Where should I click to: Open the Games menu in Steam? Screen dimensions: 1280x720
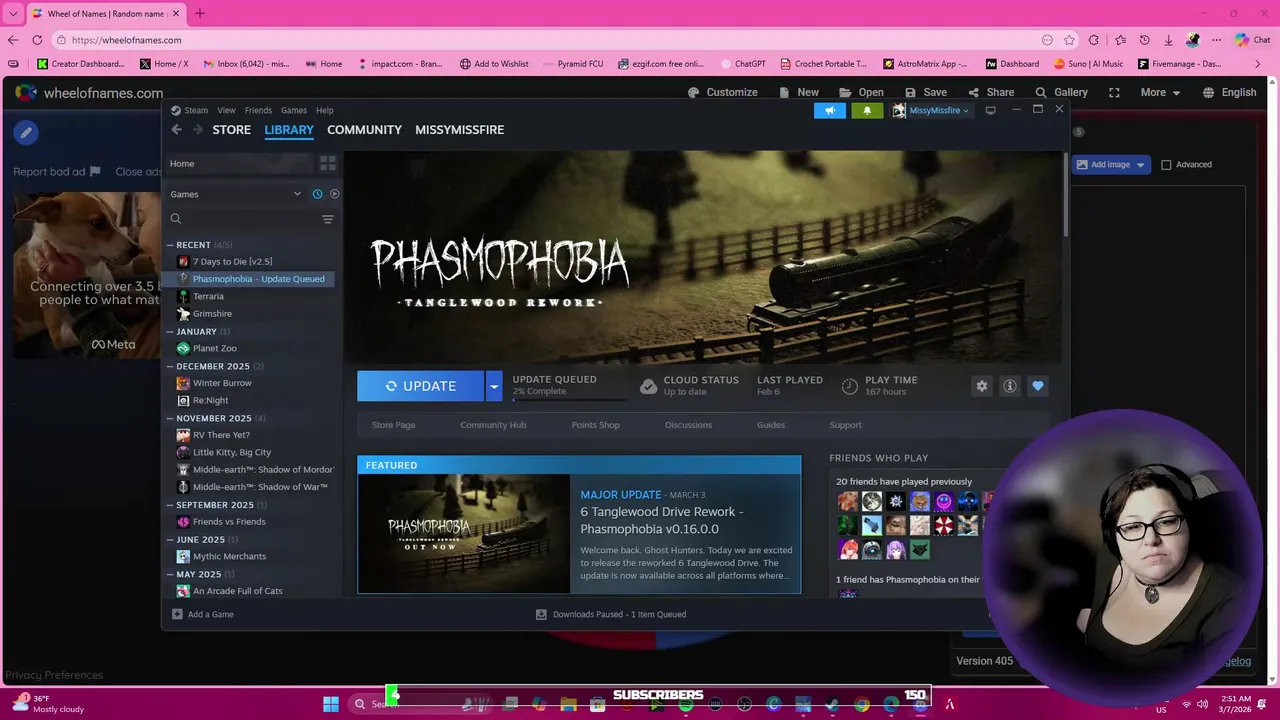coord(294,110)
